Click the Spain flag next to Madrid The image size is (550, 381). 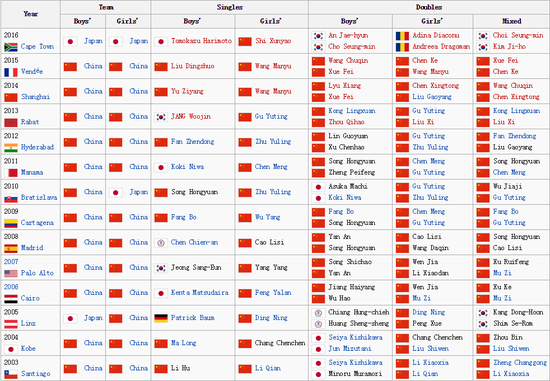[11, 248]
